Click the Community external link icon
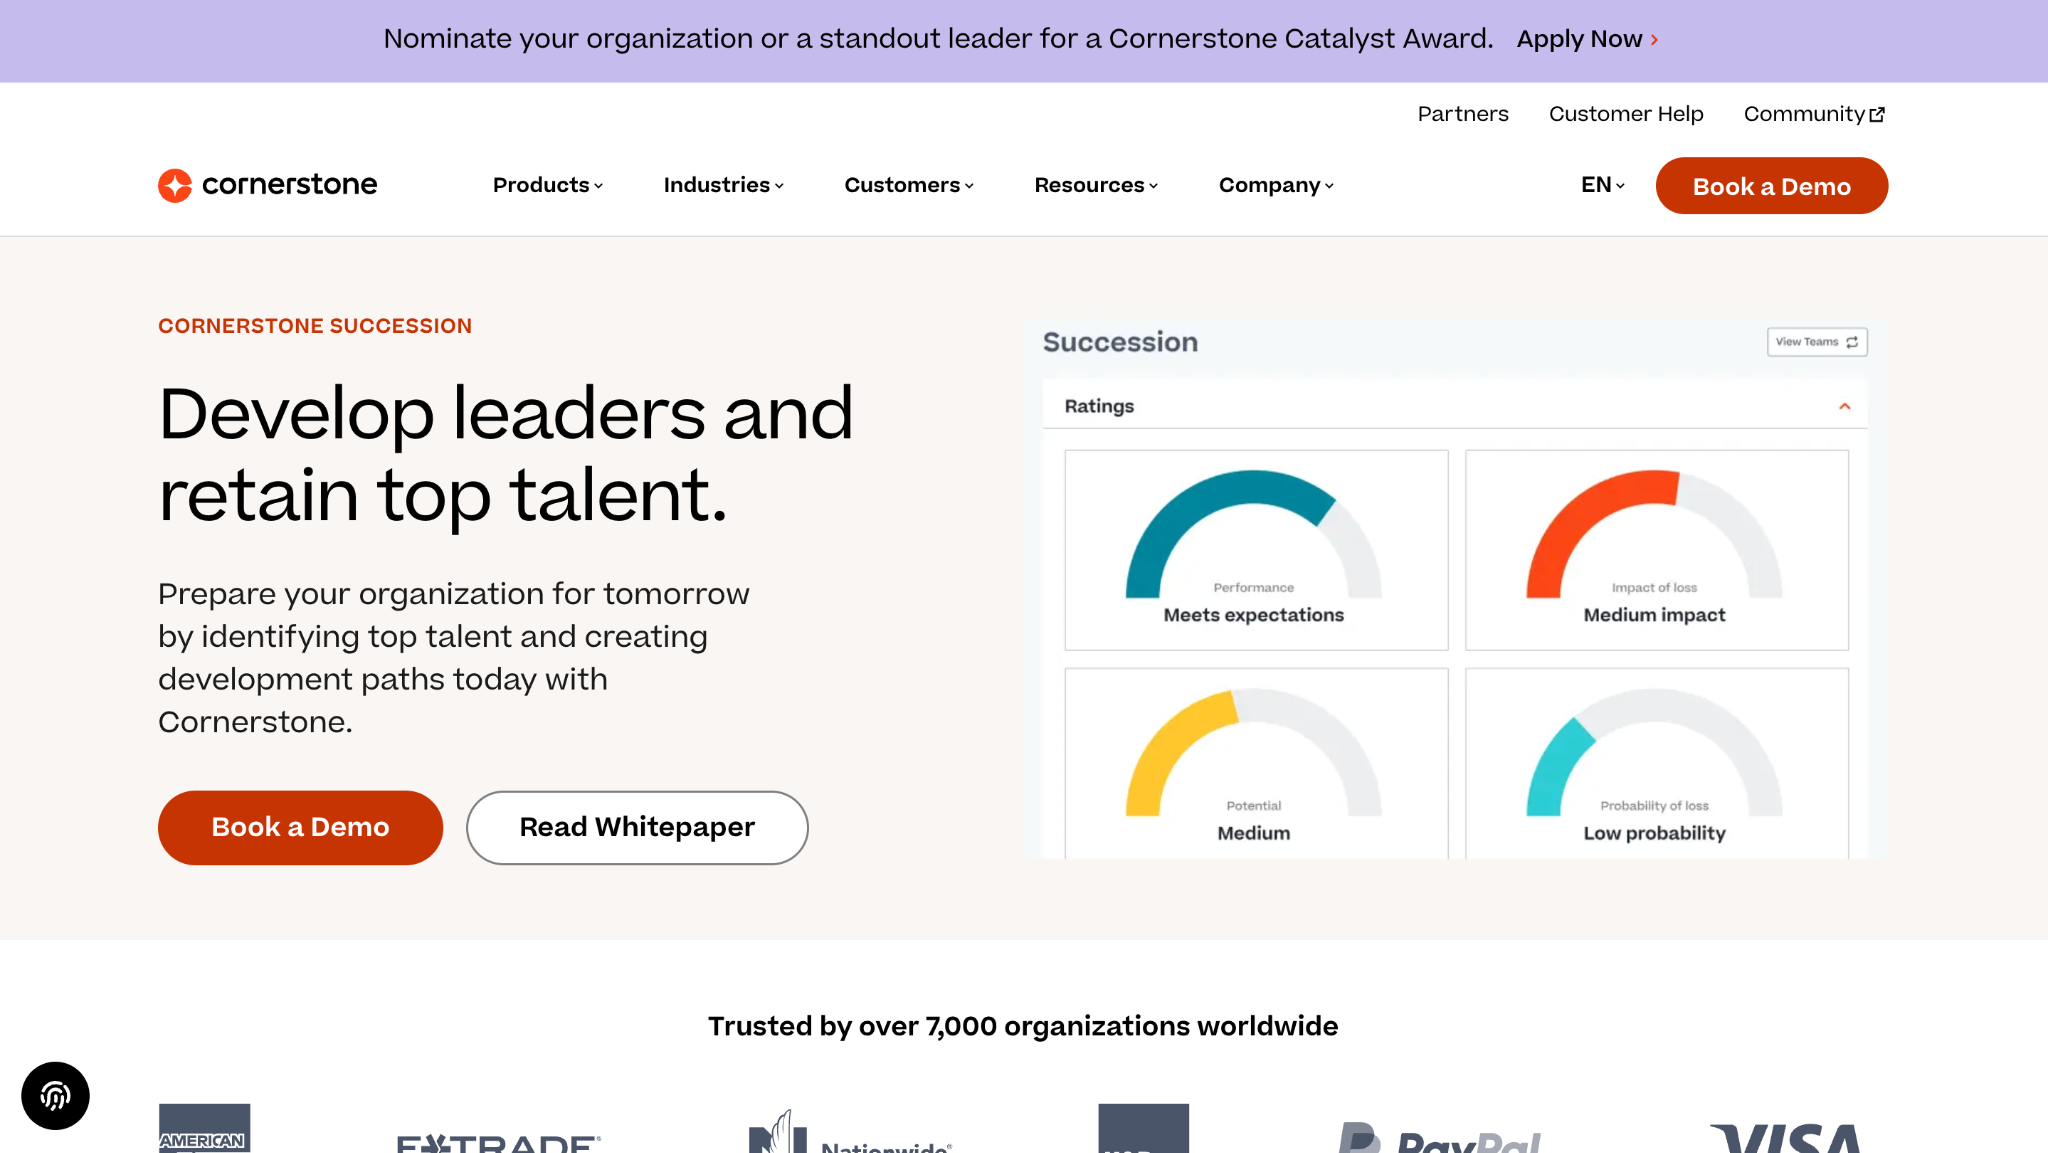2048x1153 pixels. pos(1877,115)
